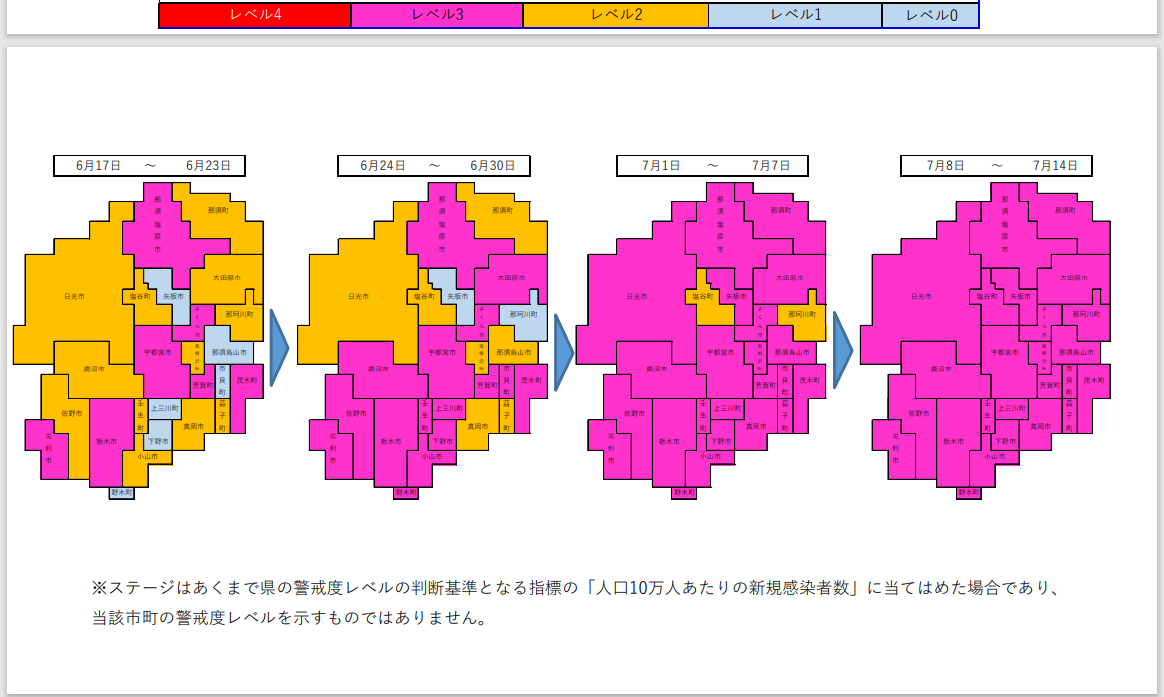Select 宇都宮市 on the 6月17日 map
1164x697 pixels.
pos(158,353)
